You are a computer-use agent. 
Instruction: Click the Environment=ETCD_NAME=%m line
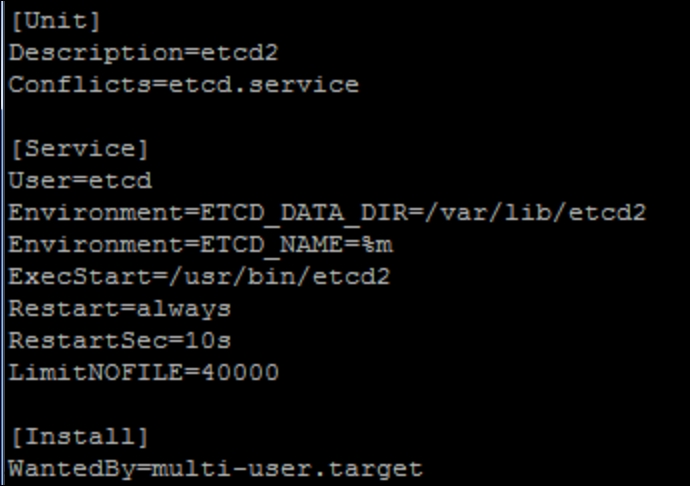click(201, 245)
